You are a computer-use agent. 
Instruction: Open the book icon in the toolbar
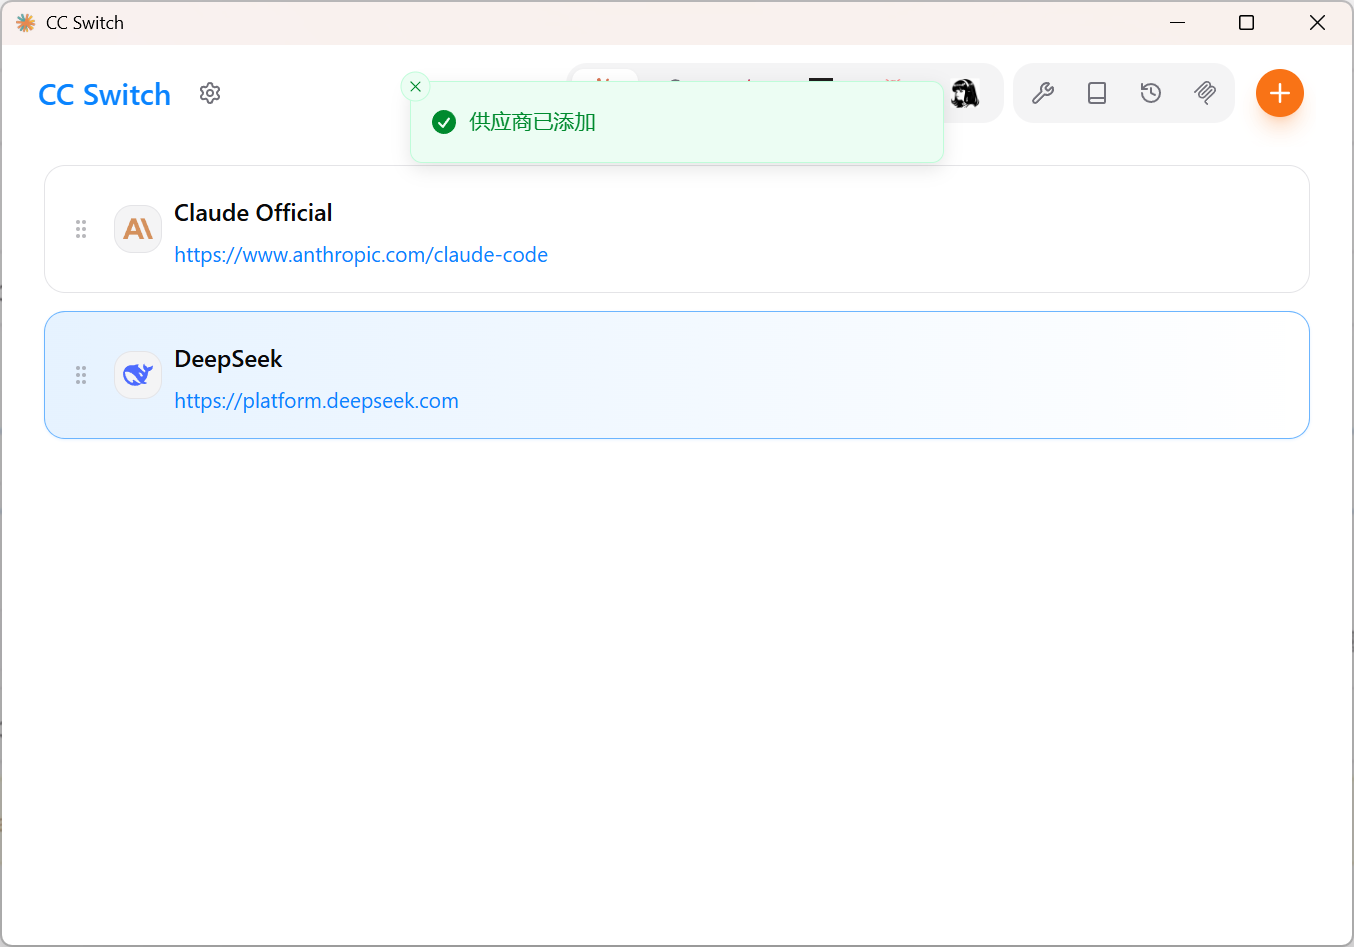[x=1097, y=93]
